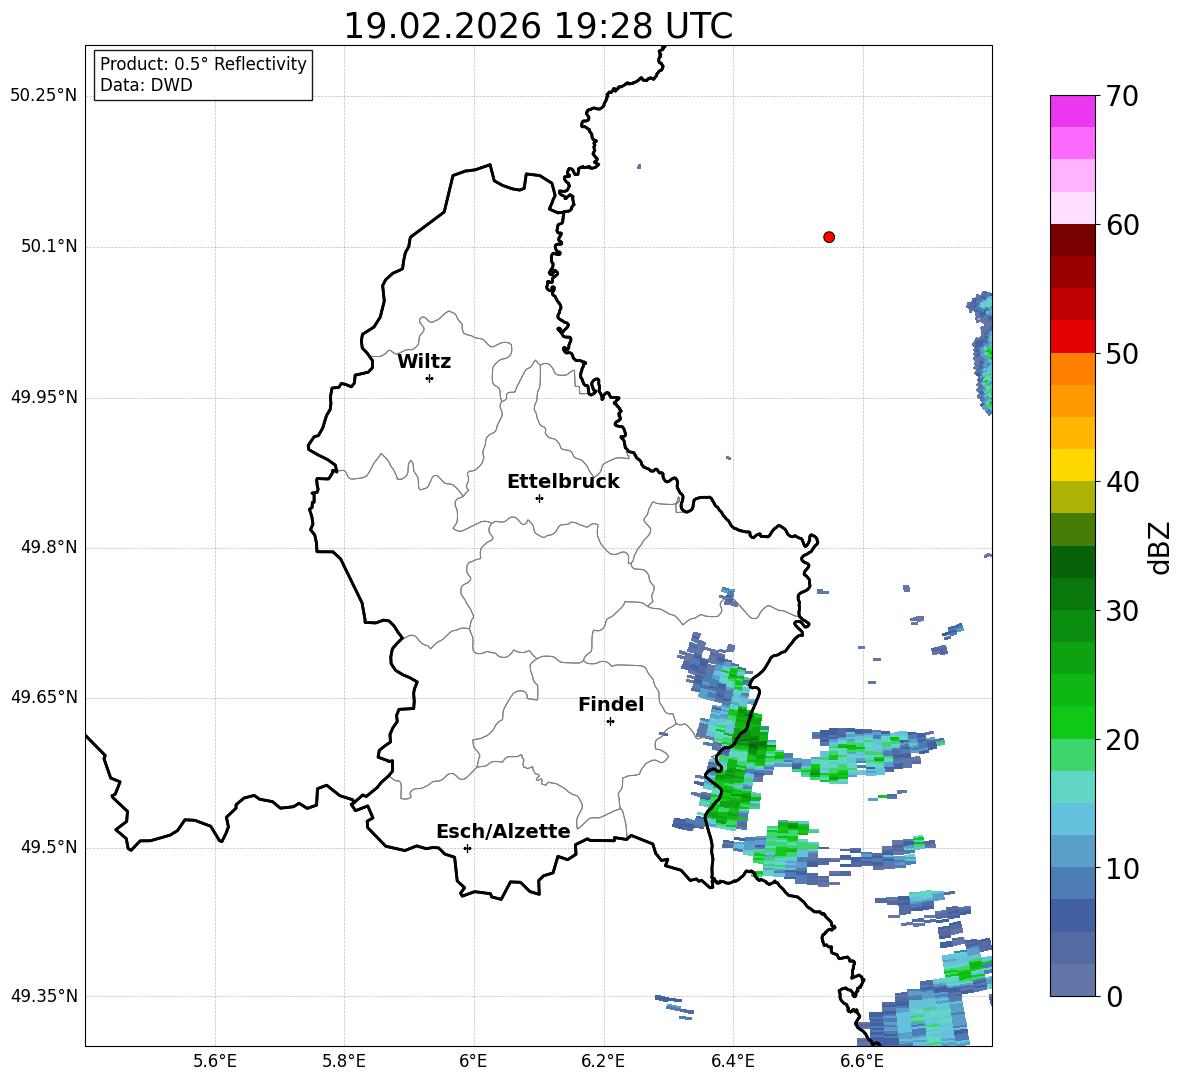Click the 'Wiltz' city label
The height and width of the screenshot is (1081, 1184).
(424, 362)
